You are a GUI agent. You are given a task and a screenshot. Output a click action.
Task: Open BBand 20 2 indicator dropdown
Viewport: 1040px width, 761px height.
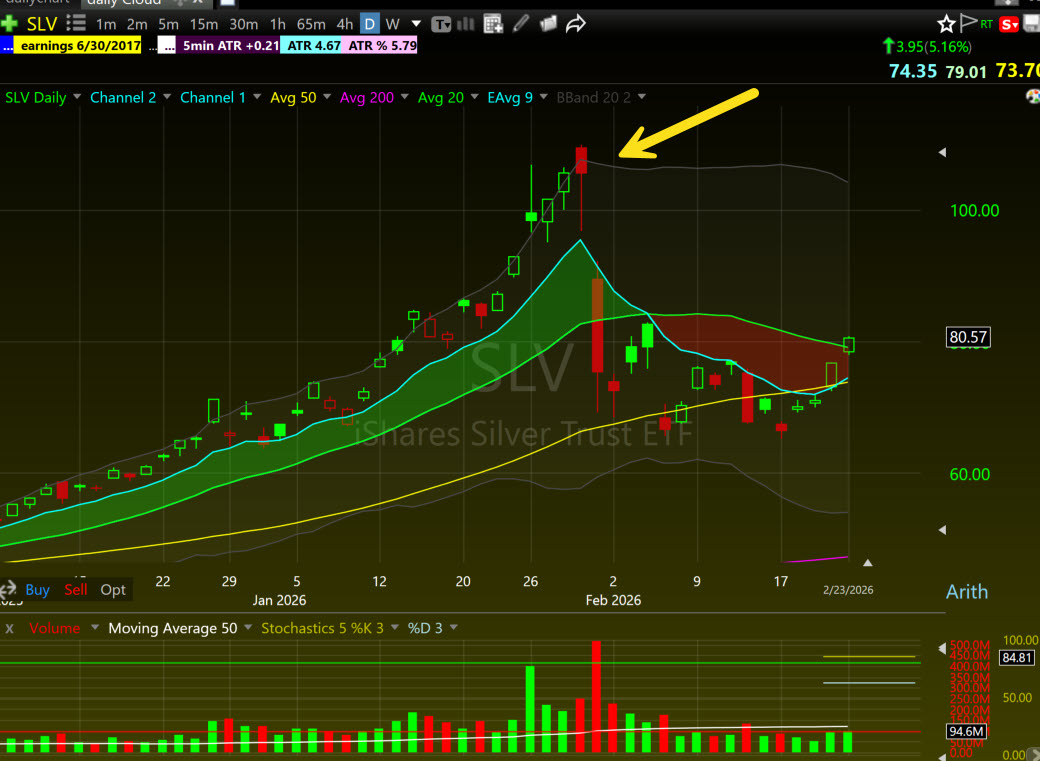641,97
